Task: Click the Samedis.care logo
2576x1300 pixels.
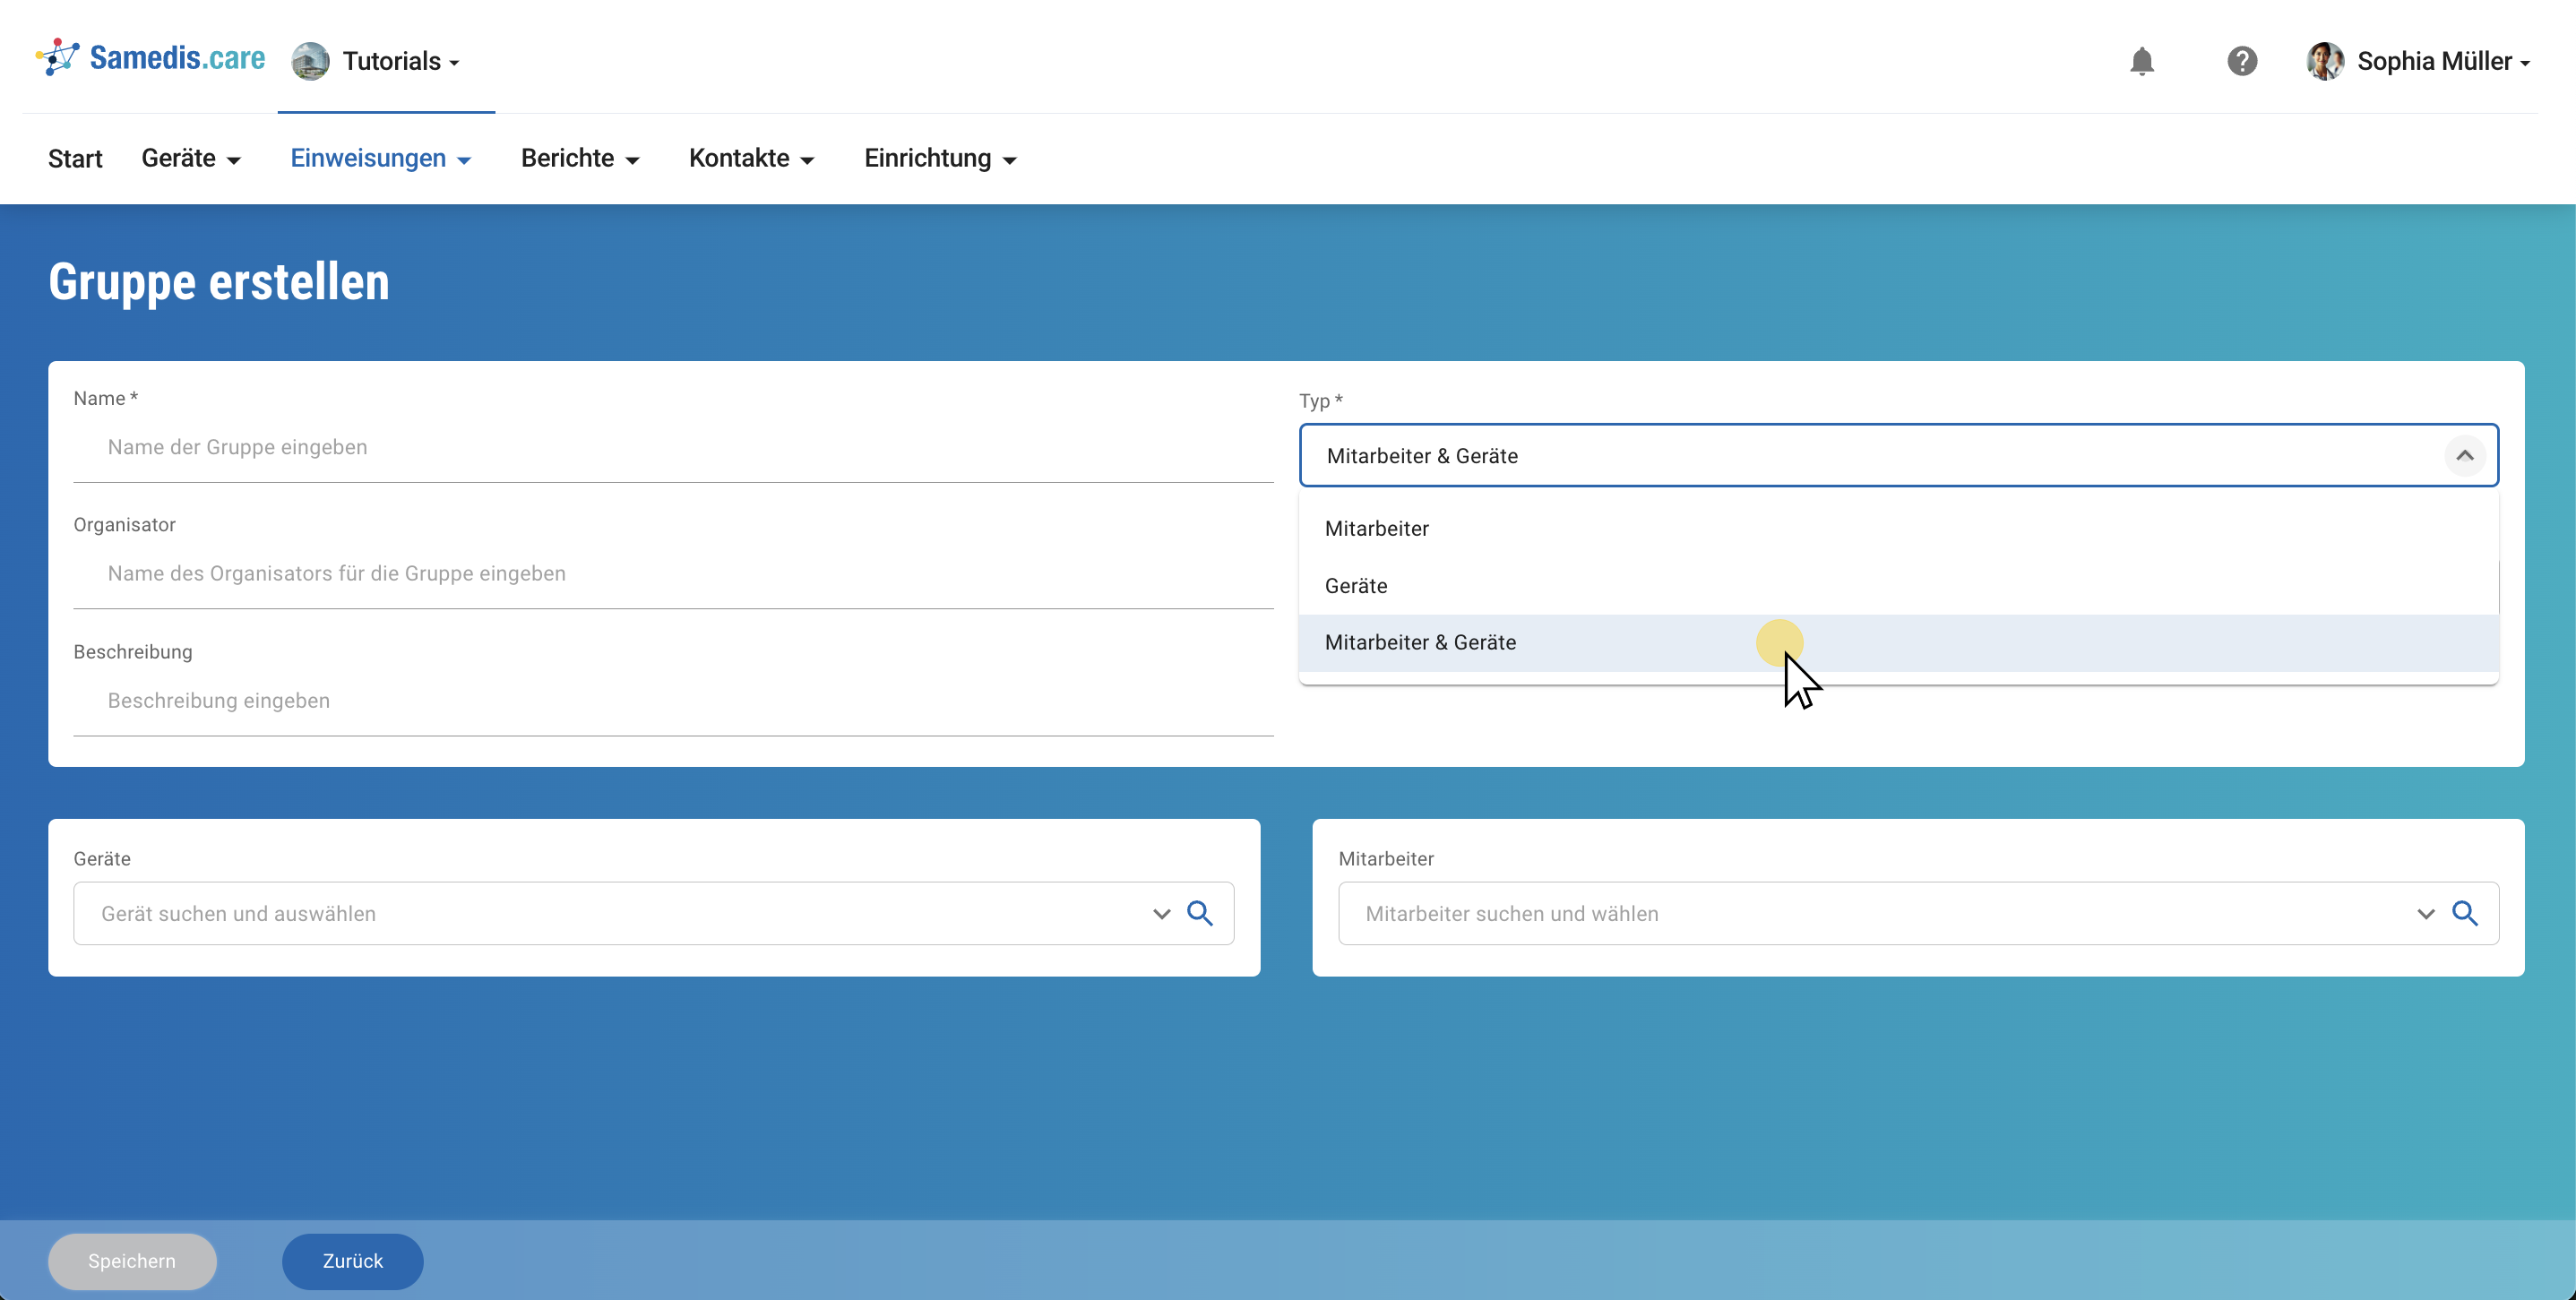Action: (x=151, y=58)
